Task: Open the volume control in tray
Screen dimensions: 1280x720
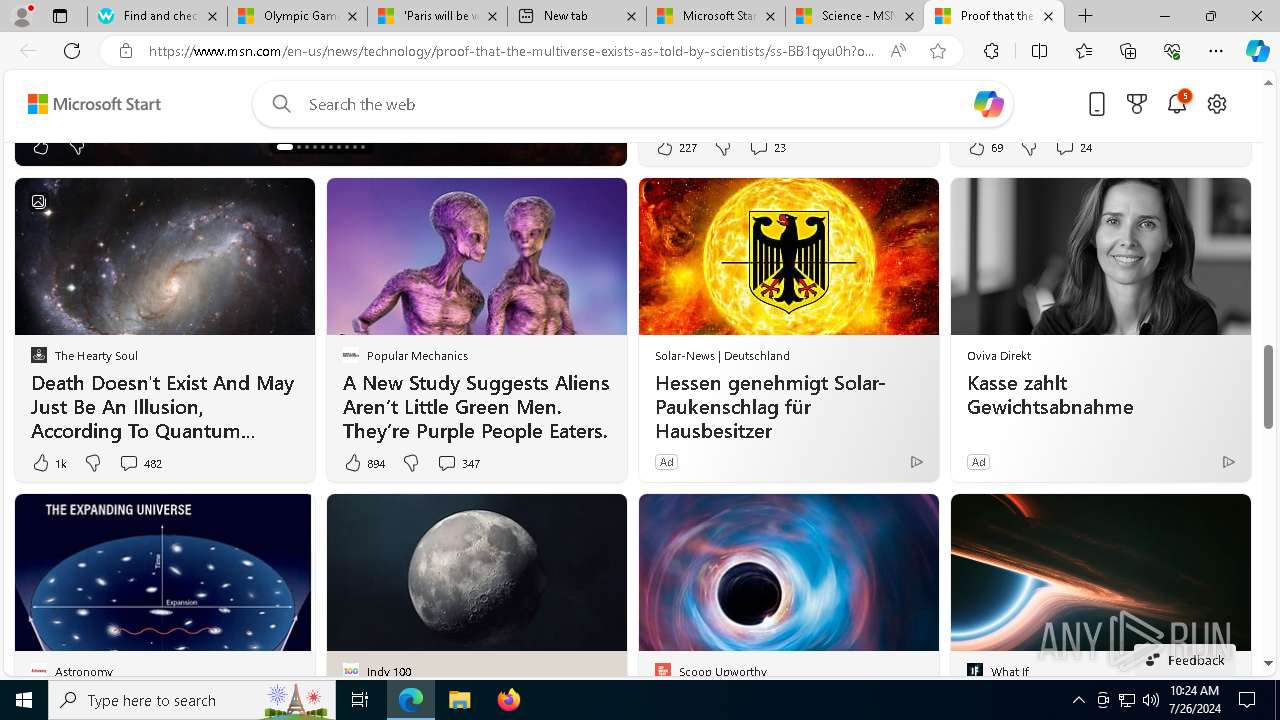Action: pyautogui.click(x=1151, y=700)
